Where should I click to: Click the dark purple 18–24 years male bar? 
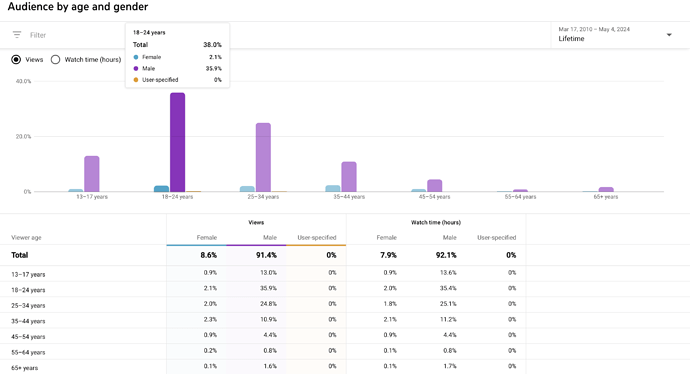(x=177, y=142)
